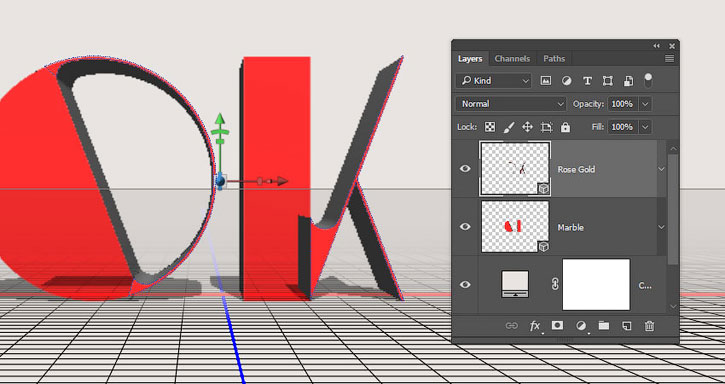Open the Opacity slider dropdown arrow
The width and height of the screenshot is (725, 384).
645,104
